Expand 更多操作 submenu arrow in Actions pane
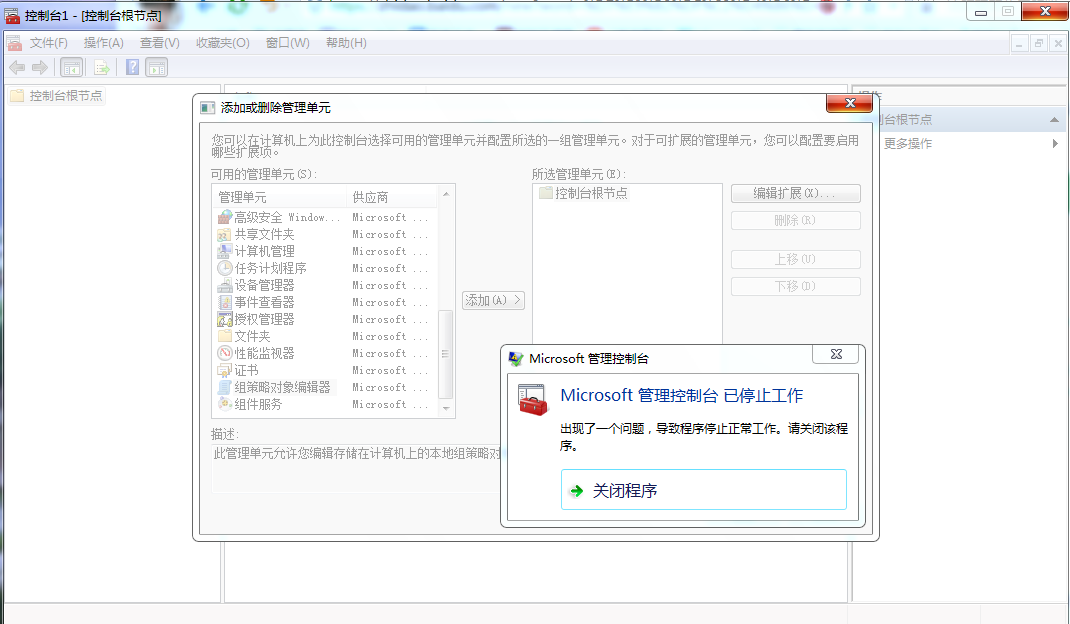 pyautogui.click(x=1055, y=143)
